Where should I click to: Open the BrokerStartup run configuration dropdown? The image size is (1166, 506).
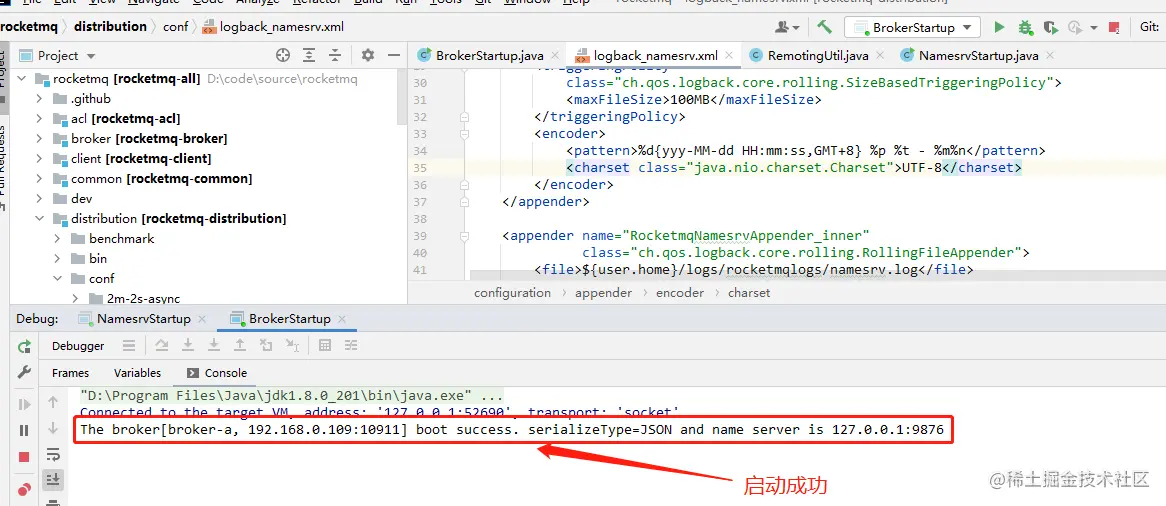pos(912,28)
